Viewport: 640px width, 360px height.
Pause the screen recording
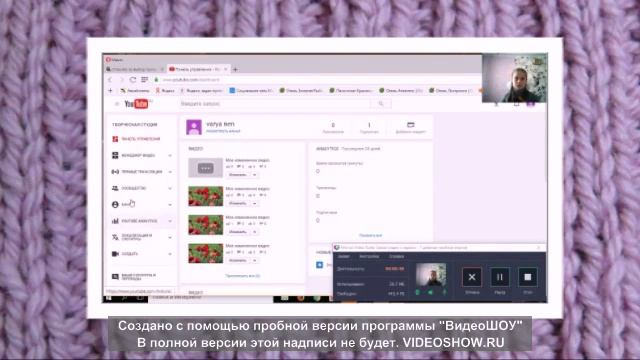point(500,277)
